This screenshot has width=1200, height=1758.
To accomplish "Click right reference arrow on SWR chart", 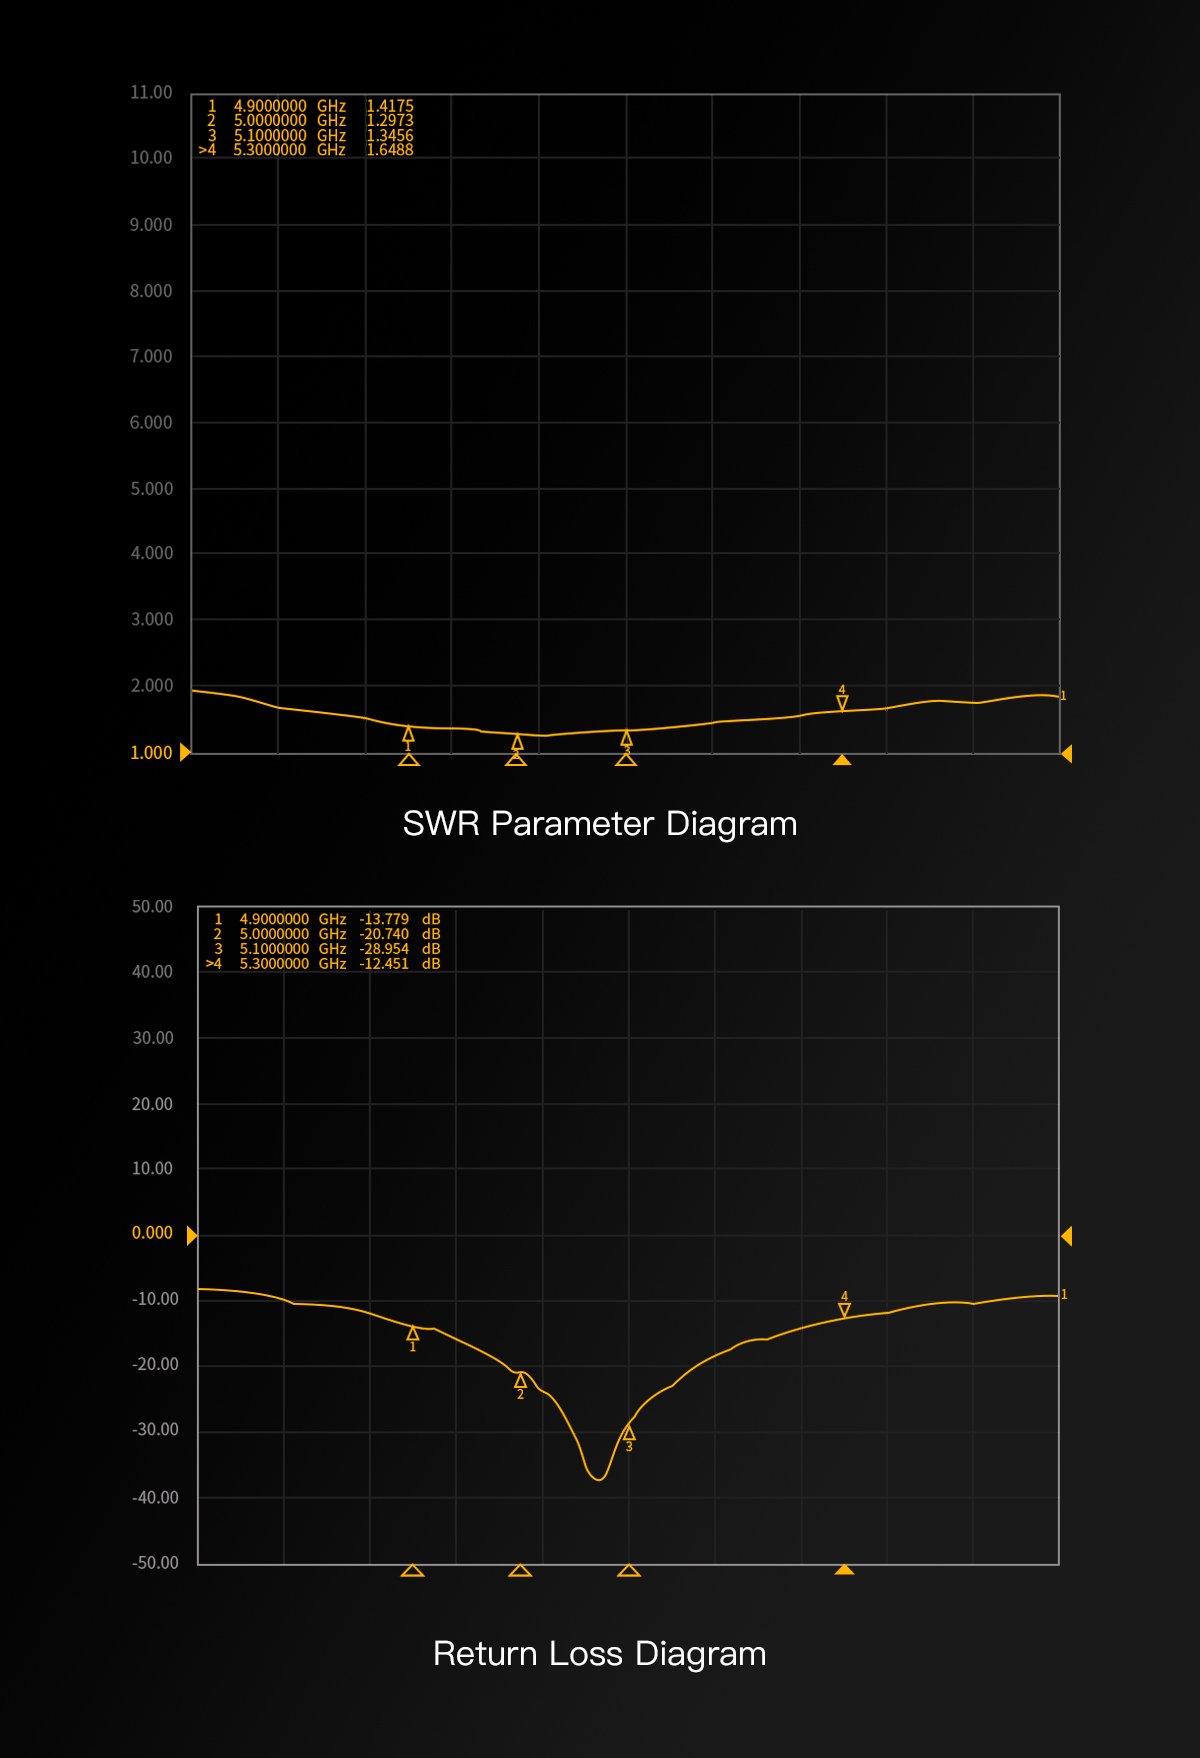I will [1066, 753].
